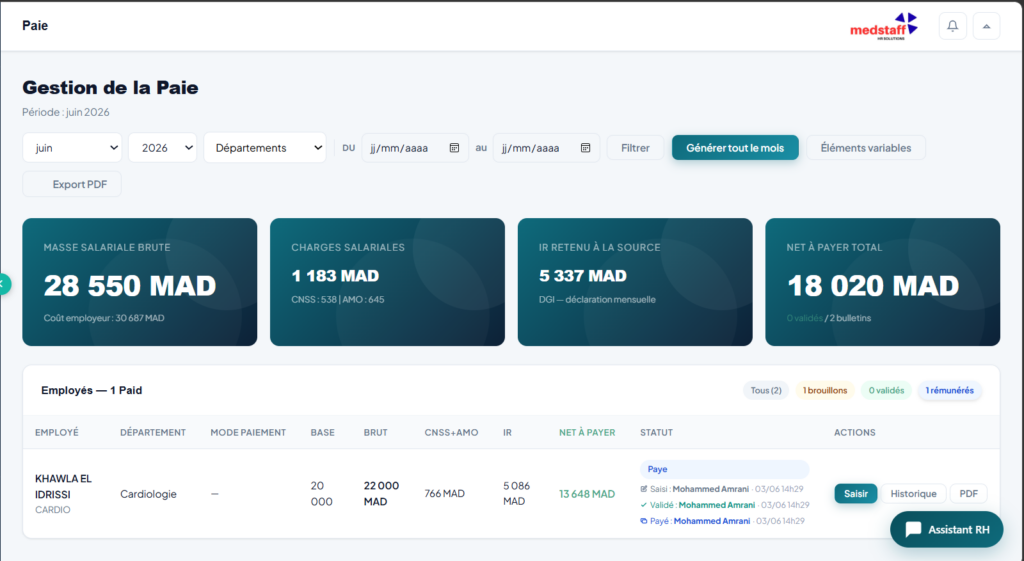
Task: Click the Validé checkmark icon
Action: (644, 505)
